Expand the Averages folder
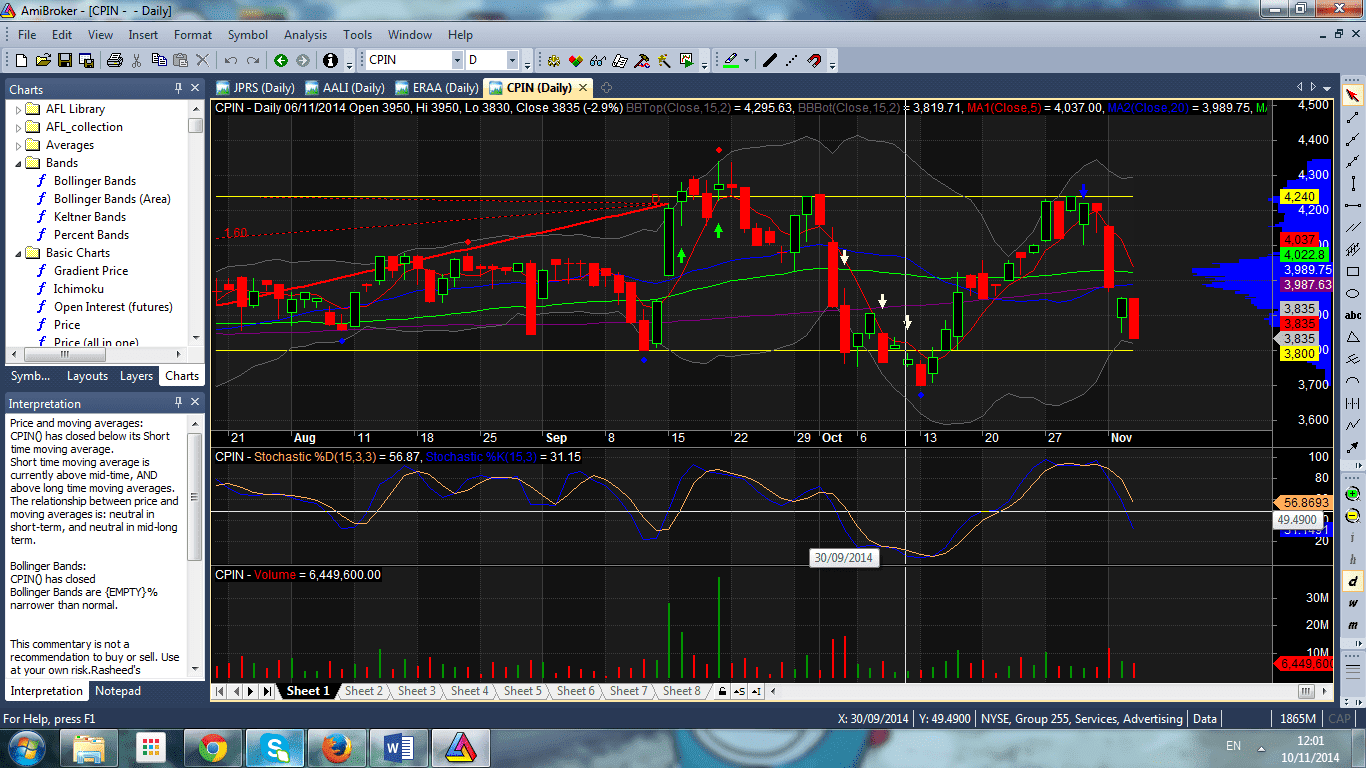The width and height of the screenshot is (1366, 768). [x=18, y=145]
